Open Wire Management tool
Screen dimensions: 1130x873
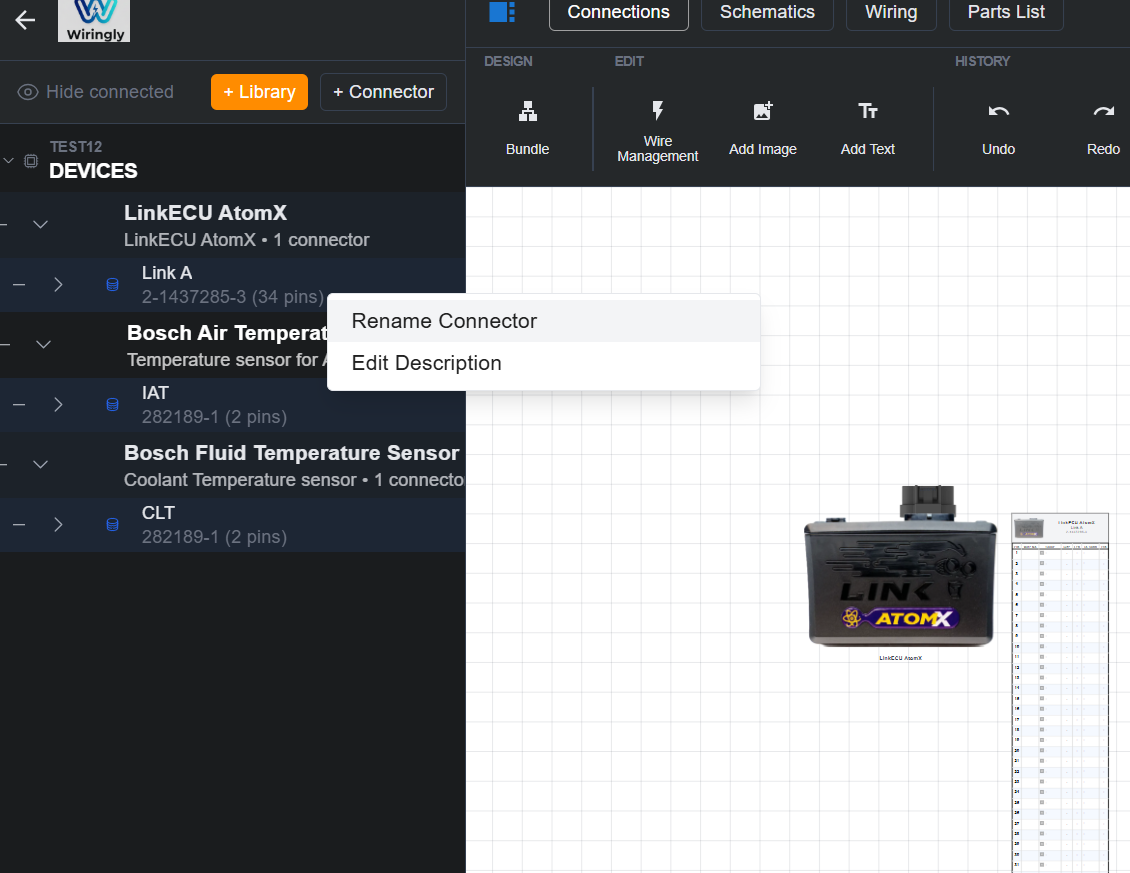(x=657, y=130)
